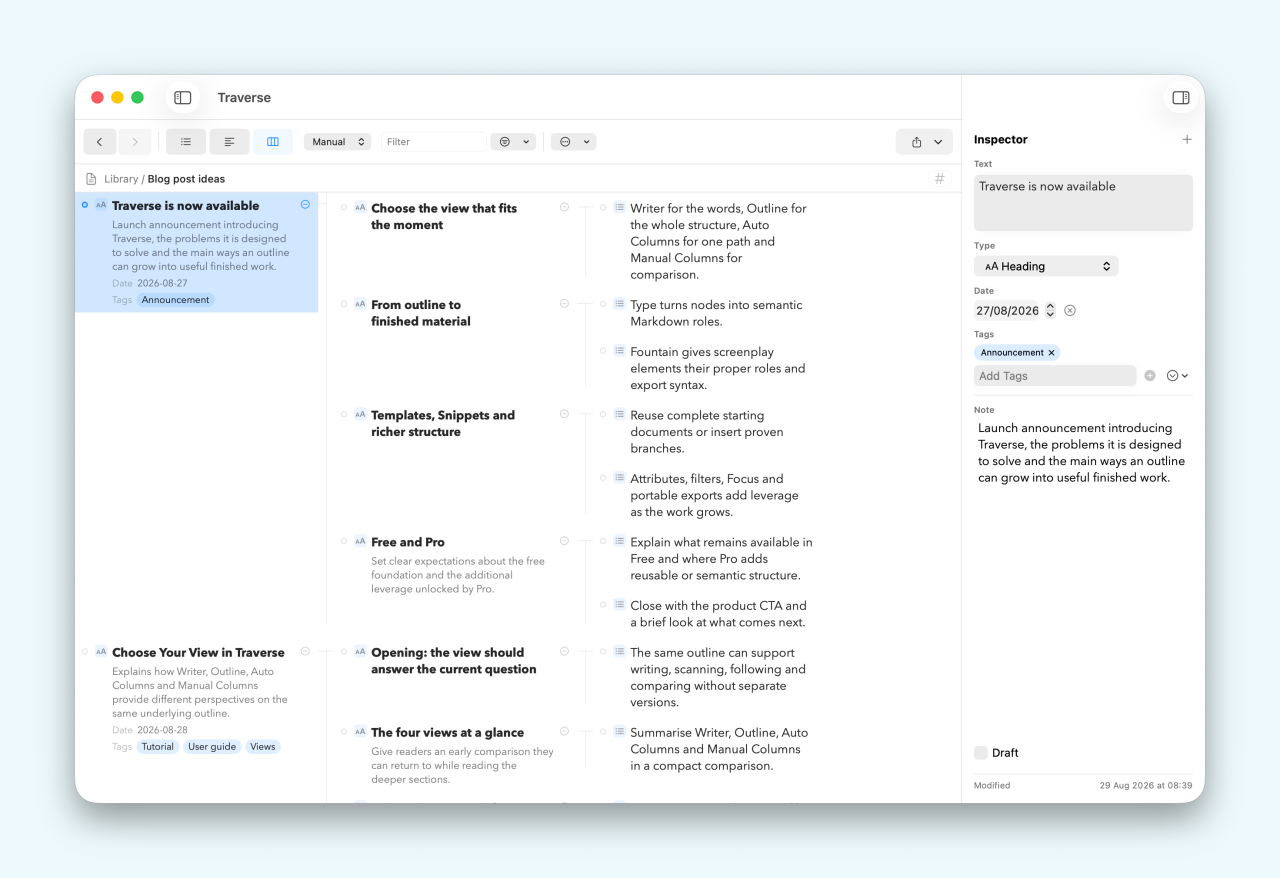Viewport: 1280px width, 878px height.
Task: Click body icon beside 'Type turns nodes'
Action: 619,304
